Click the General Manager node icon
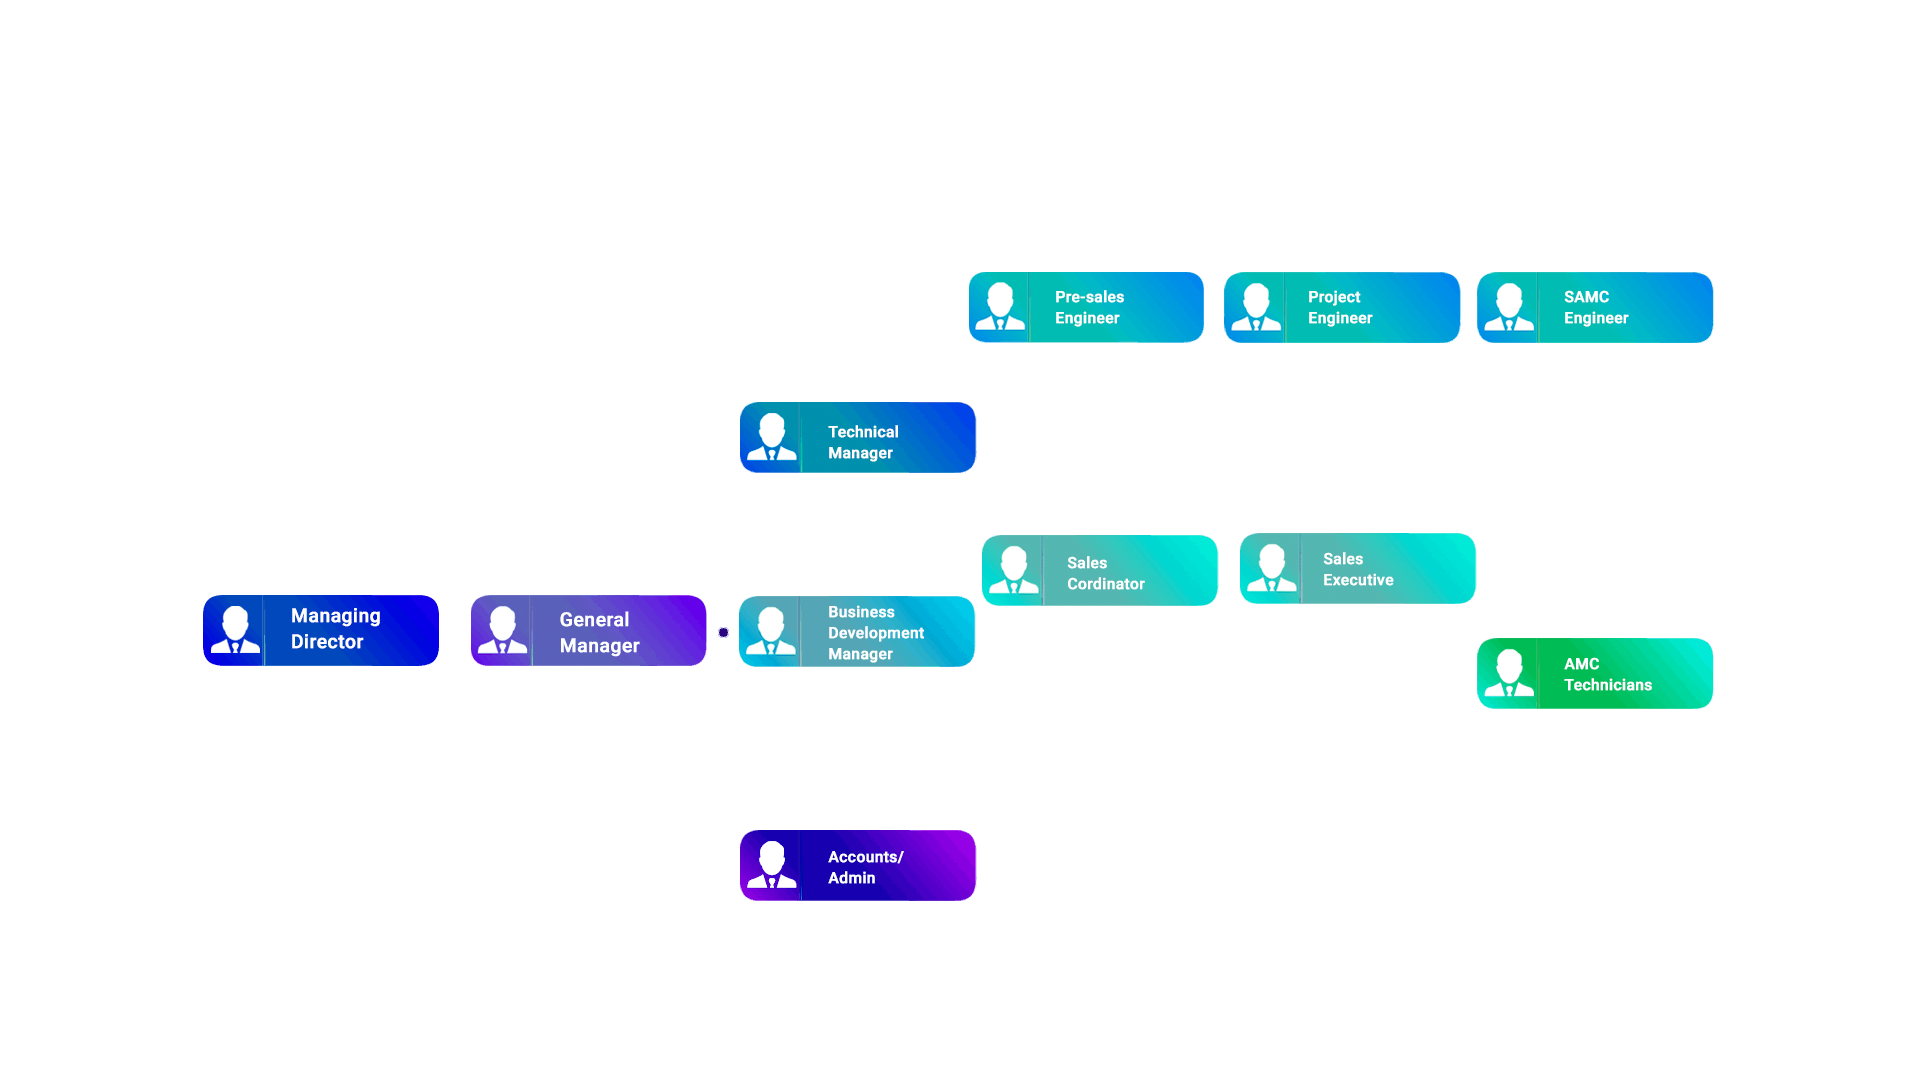 (505, 629)
